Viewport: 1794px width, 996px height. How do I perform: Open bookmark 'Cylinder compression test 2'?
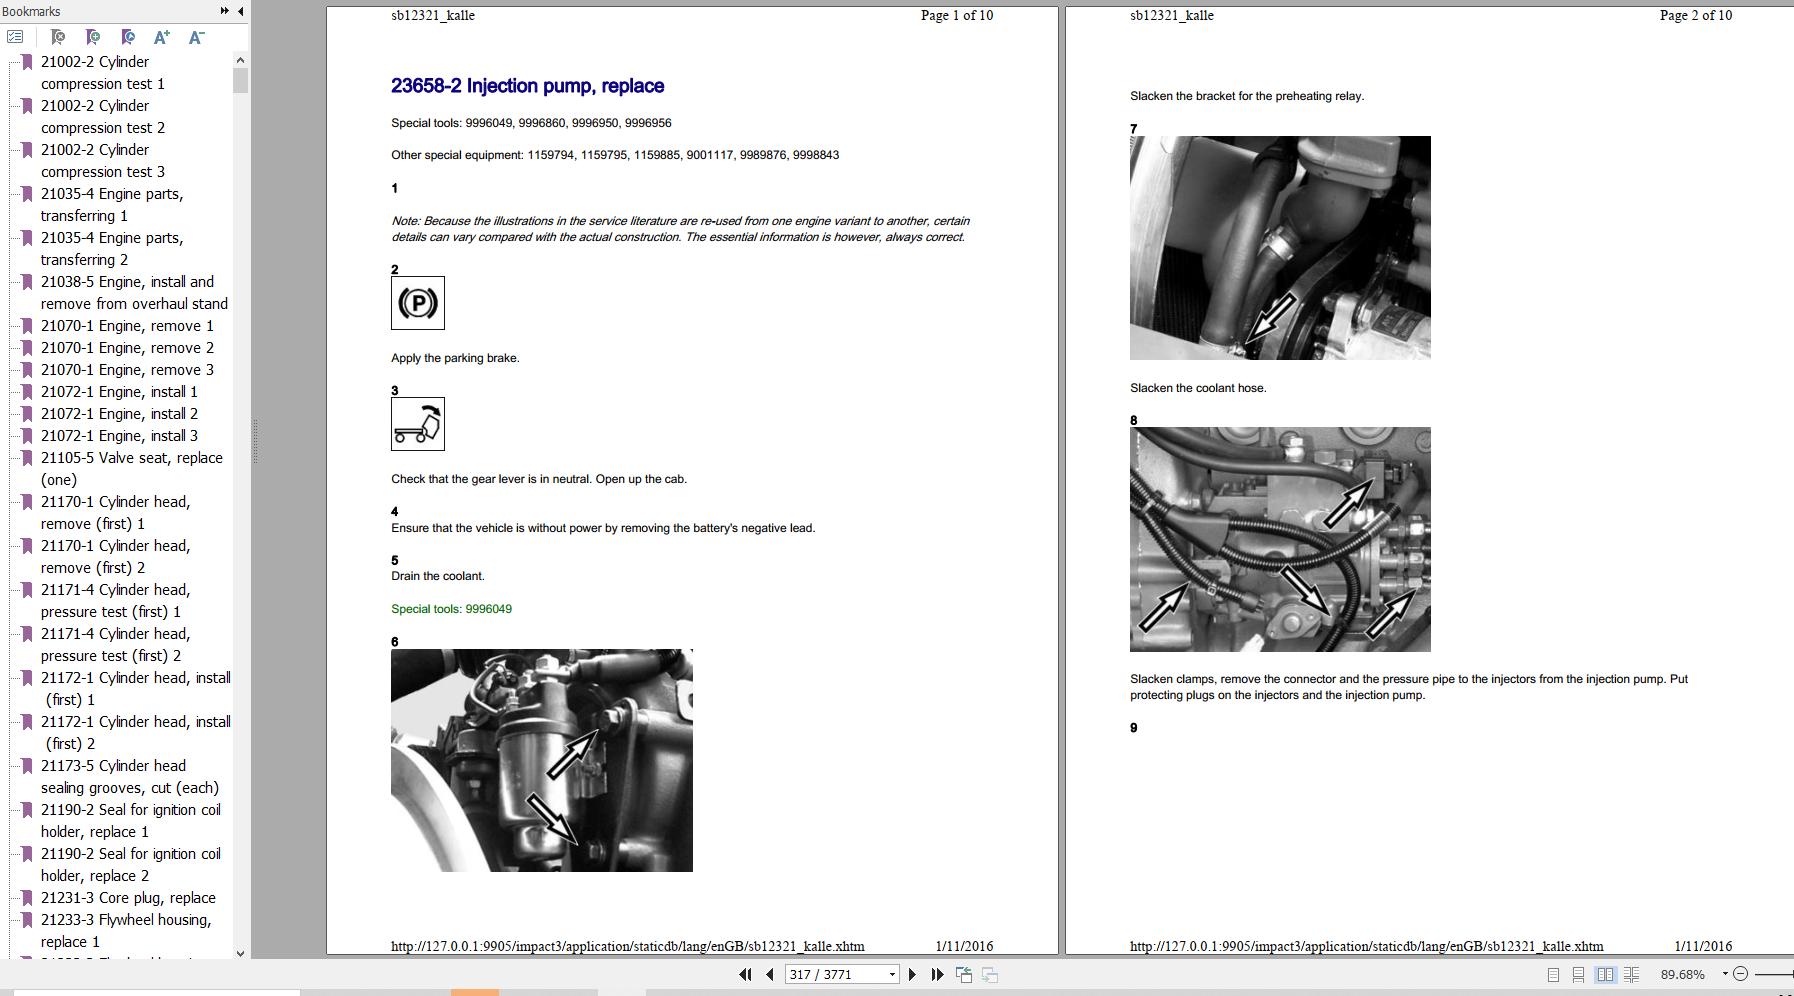tap(102, 117)
